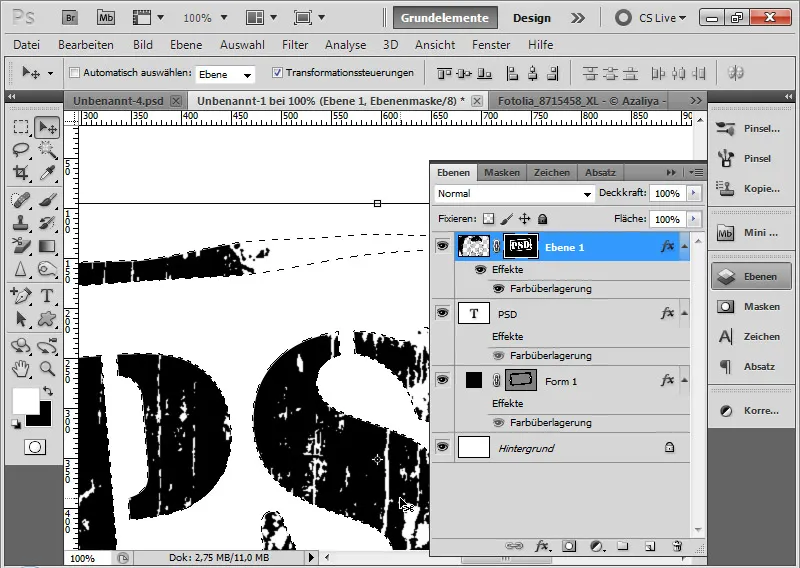Screen dimensions: 800x568
Task: Select the Custom Shape tool
Action: click(x=47, y=319)
